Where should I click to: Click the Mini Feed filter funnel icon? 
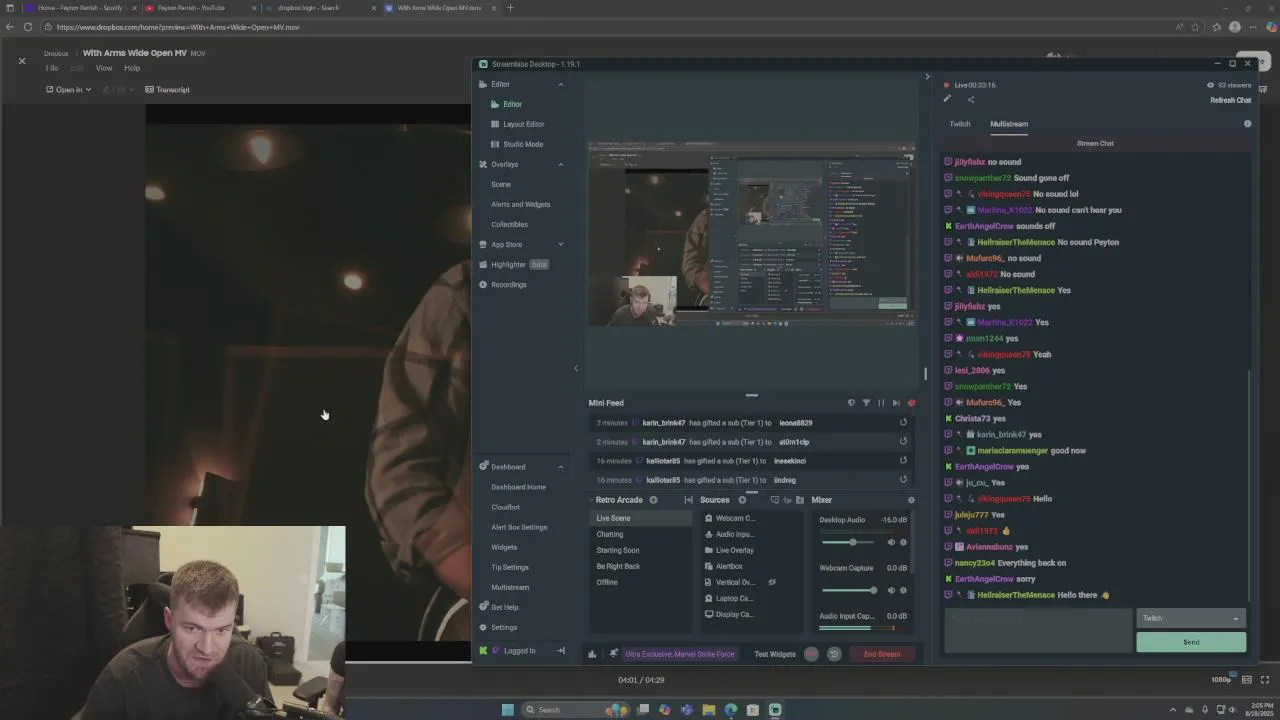pos(866,403)
